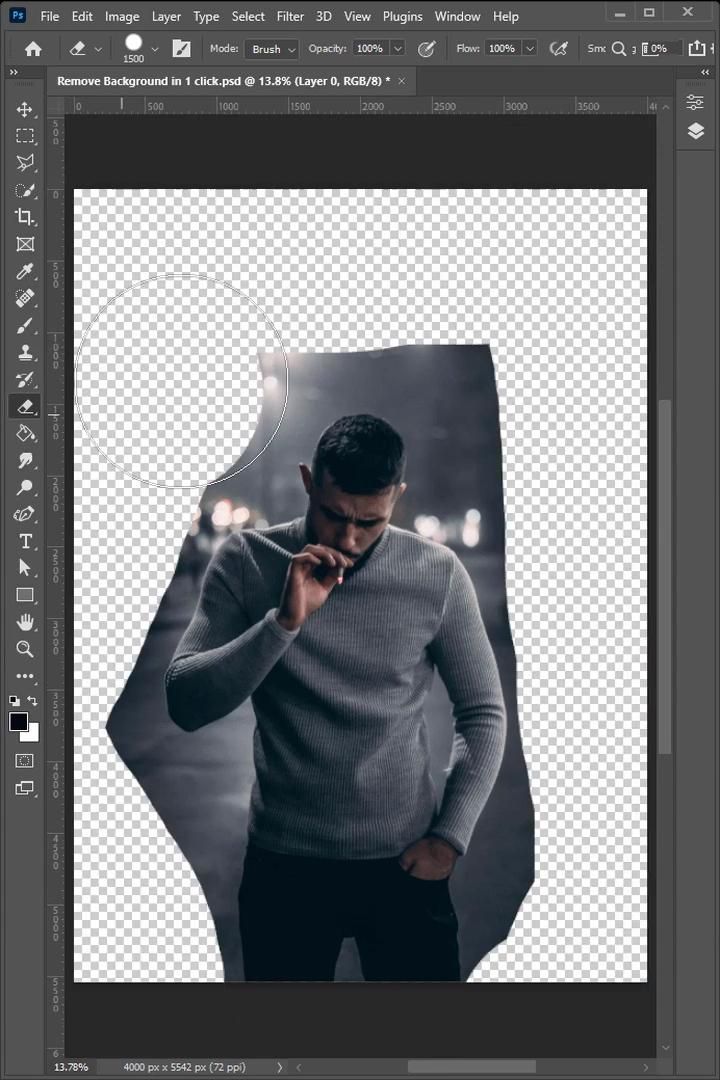Select the Remove Background document tab

[x=223, y=81]
